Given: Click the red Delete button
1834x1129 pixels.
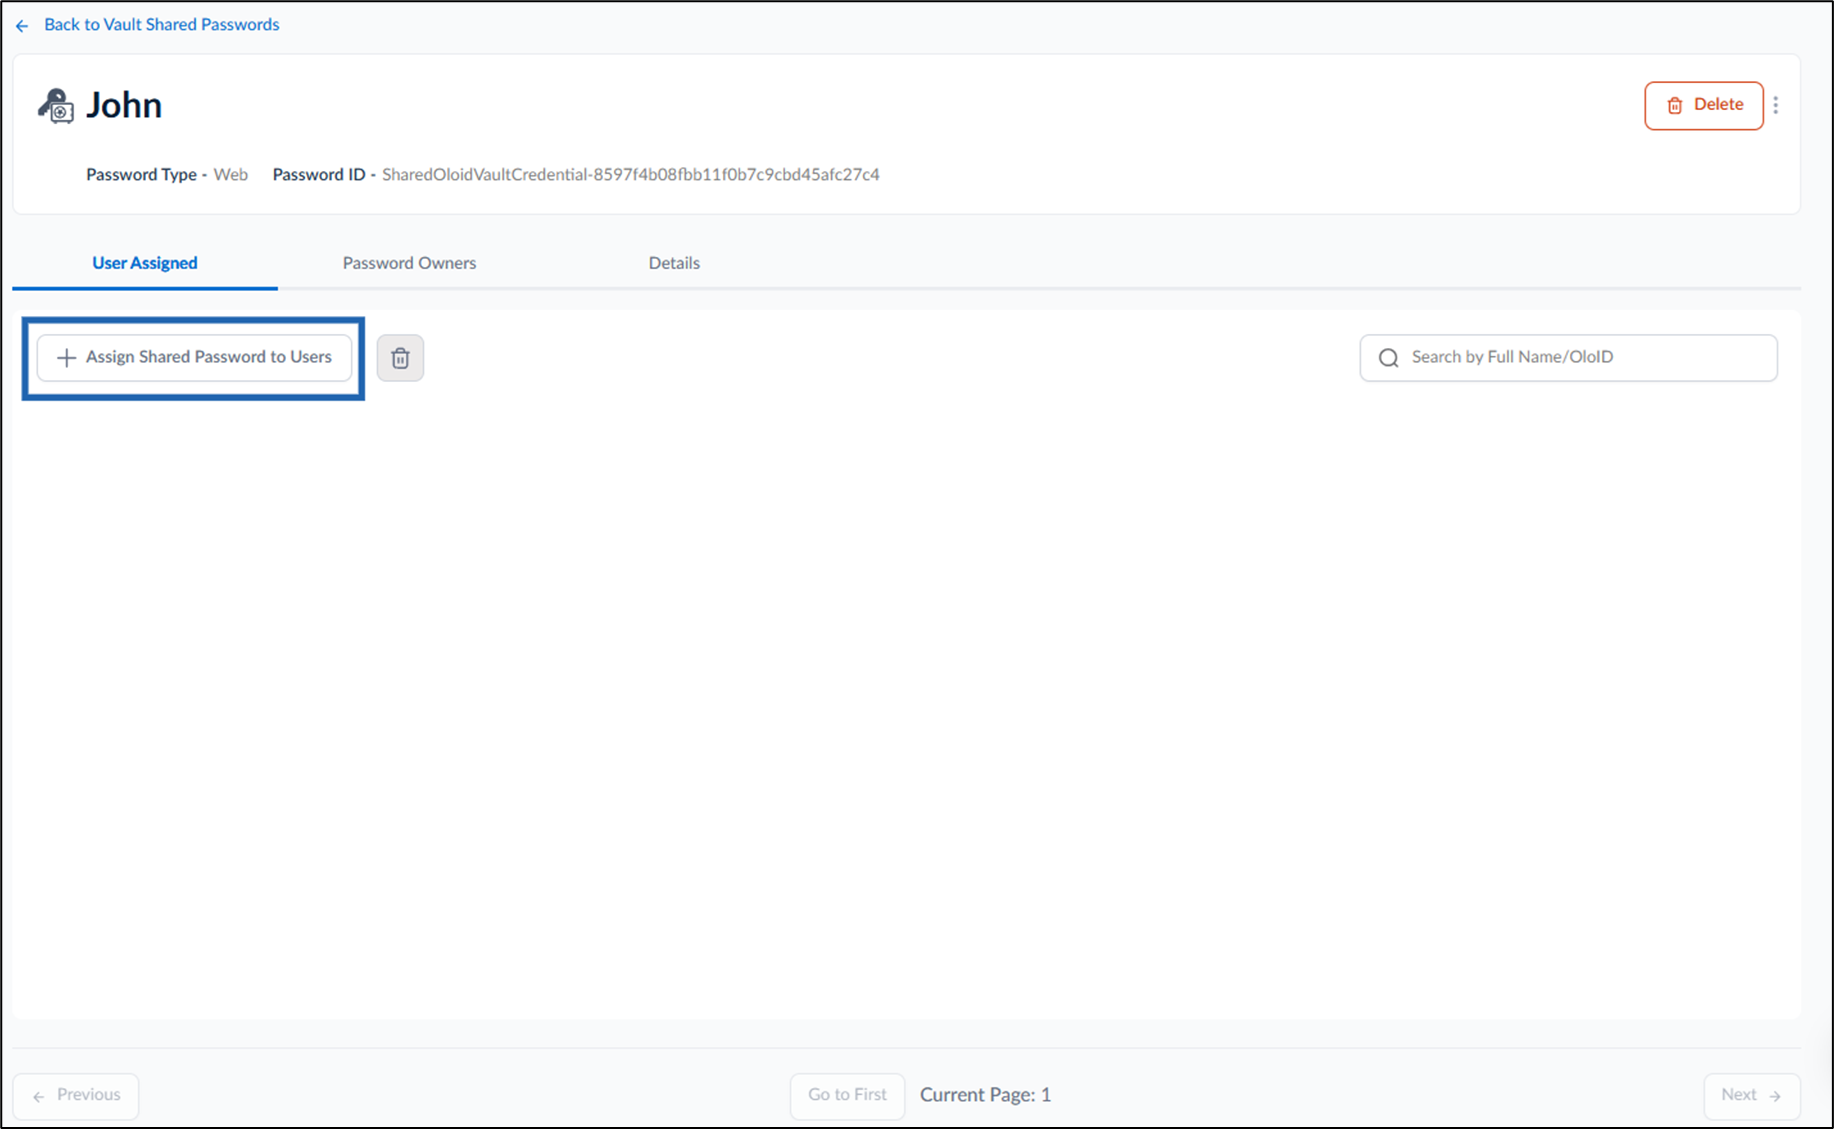Looking at the screenshot, I should point(1703,105).
